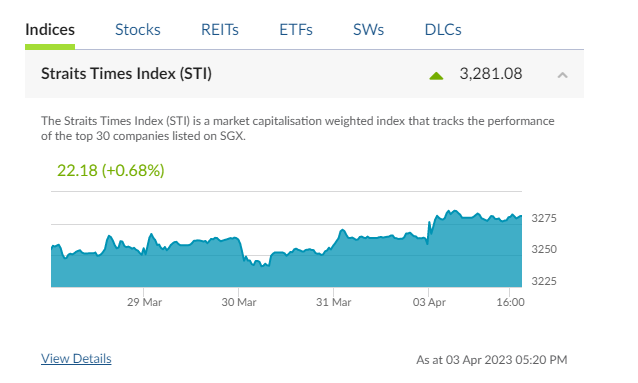The image size is (638, 383).
Task: Click the 30 Mar dip in the chart area
Action: [258, 265]
